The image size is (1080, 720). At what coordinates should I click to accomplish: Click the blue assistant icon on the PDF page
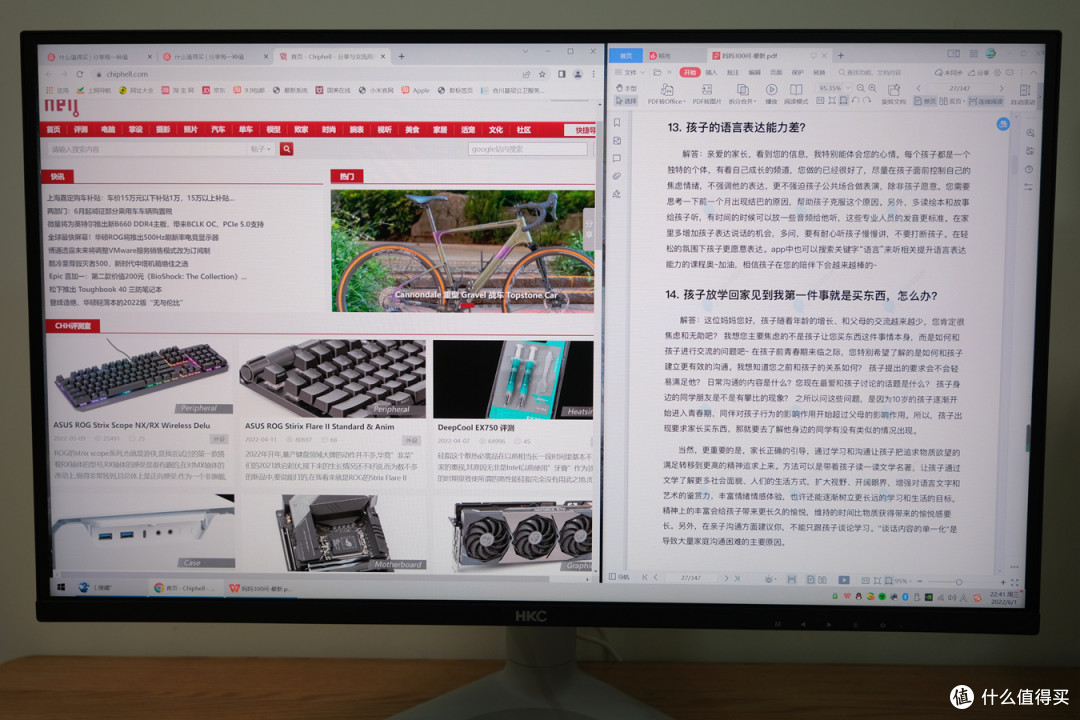pyautogui.click(x=1003, y=124)
